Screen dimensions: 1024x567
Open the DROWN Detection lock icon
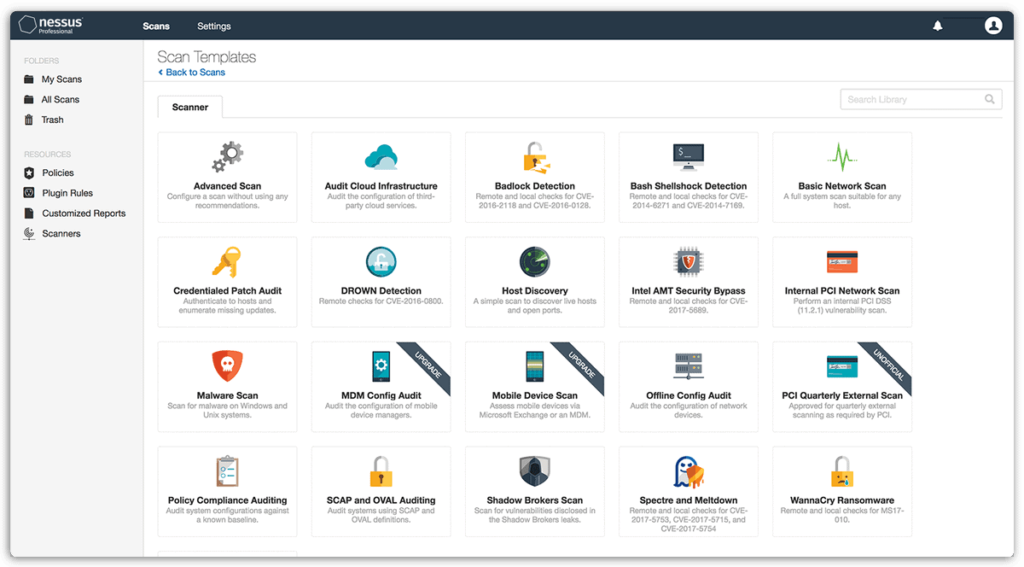[381, 262]
